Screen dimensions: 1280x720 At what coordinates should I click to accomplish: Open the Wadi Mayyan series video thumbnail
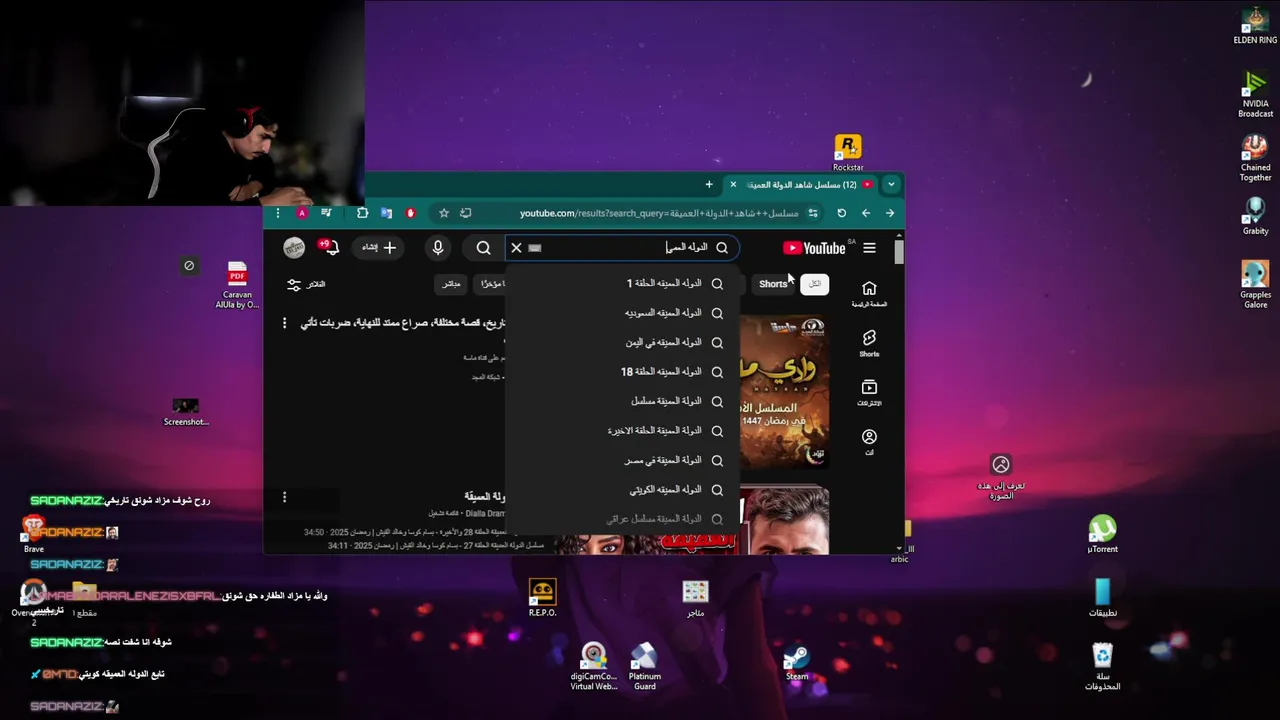pyautogui.click(x=784, y=392)
